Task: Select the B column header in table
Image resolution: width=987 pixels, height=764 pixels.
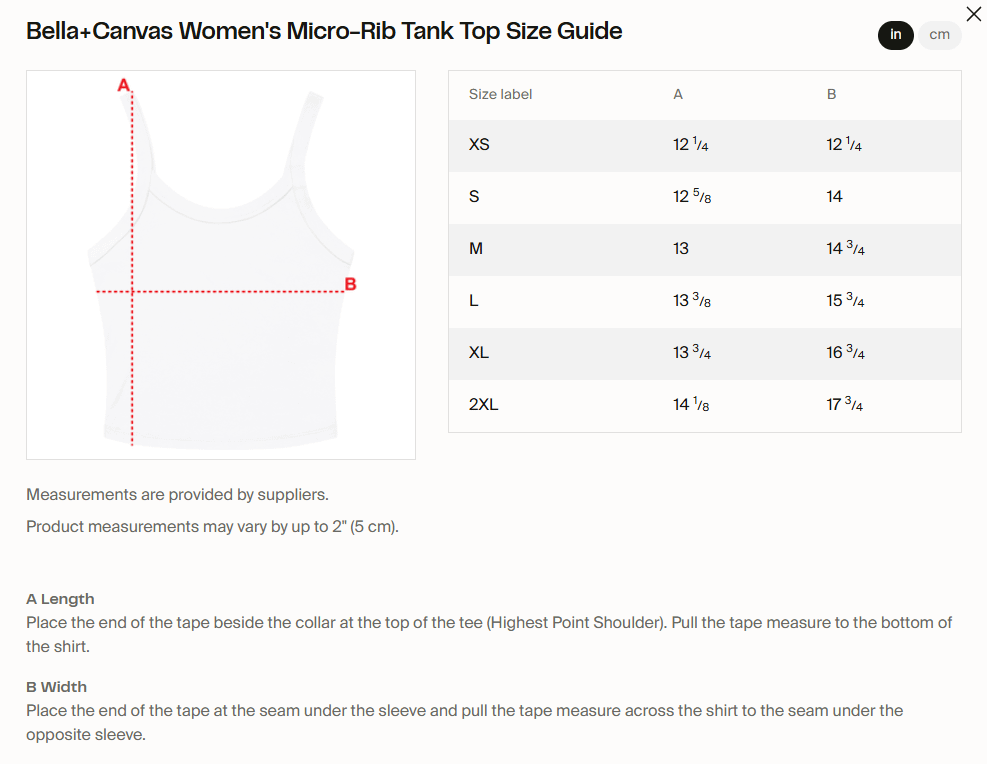Action: click(x=831, y=94)
